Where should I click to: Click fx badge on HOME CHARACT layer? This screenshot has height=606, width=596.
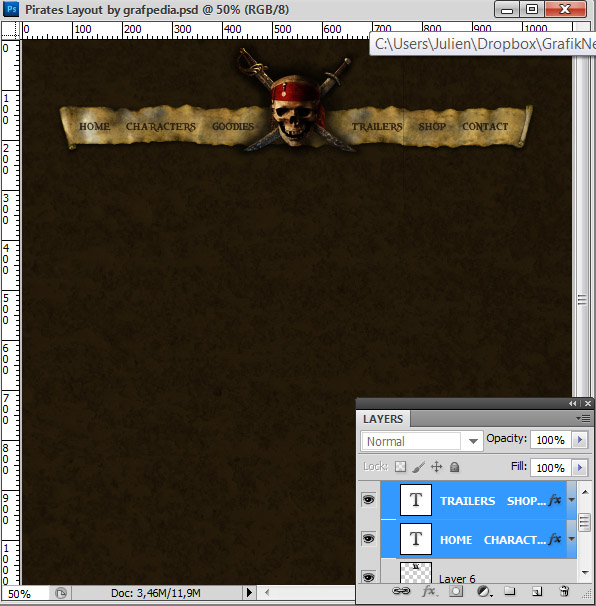[x=555, y=539]
